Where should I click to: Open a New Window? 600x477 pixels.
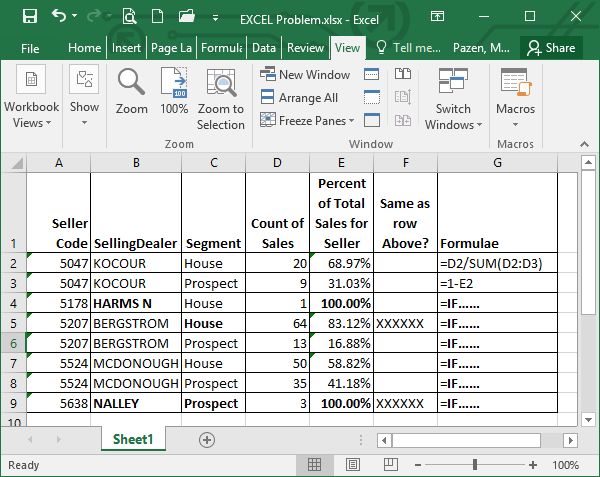click(305, 75)
